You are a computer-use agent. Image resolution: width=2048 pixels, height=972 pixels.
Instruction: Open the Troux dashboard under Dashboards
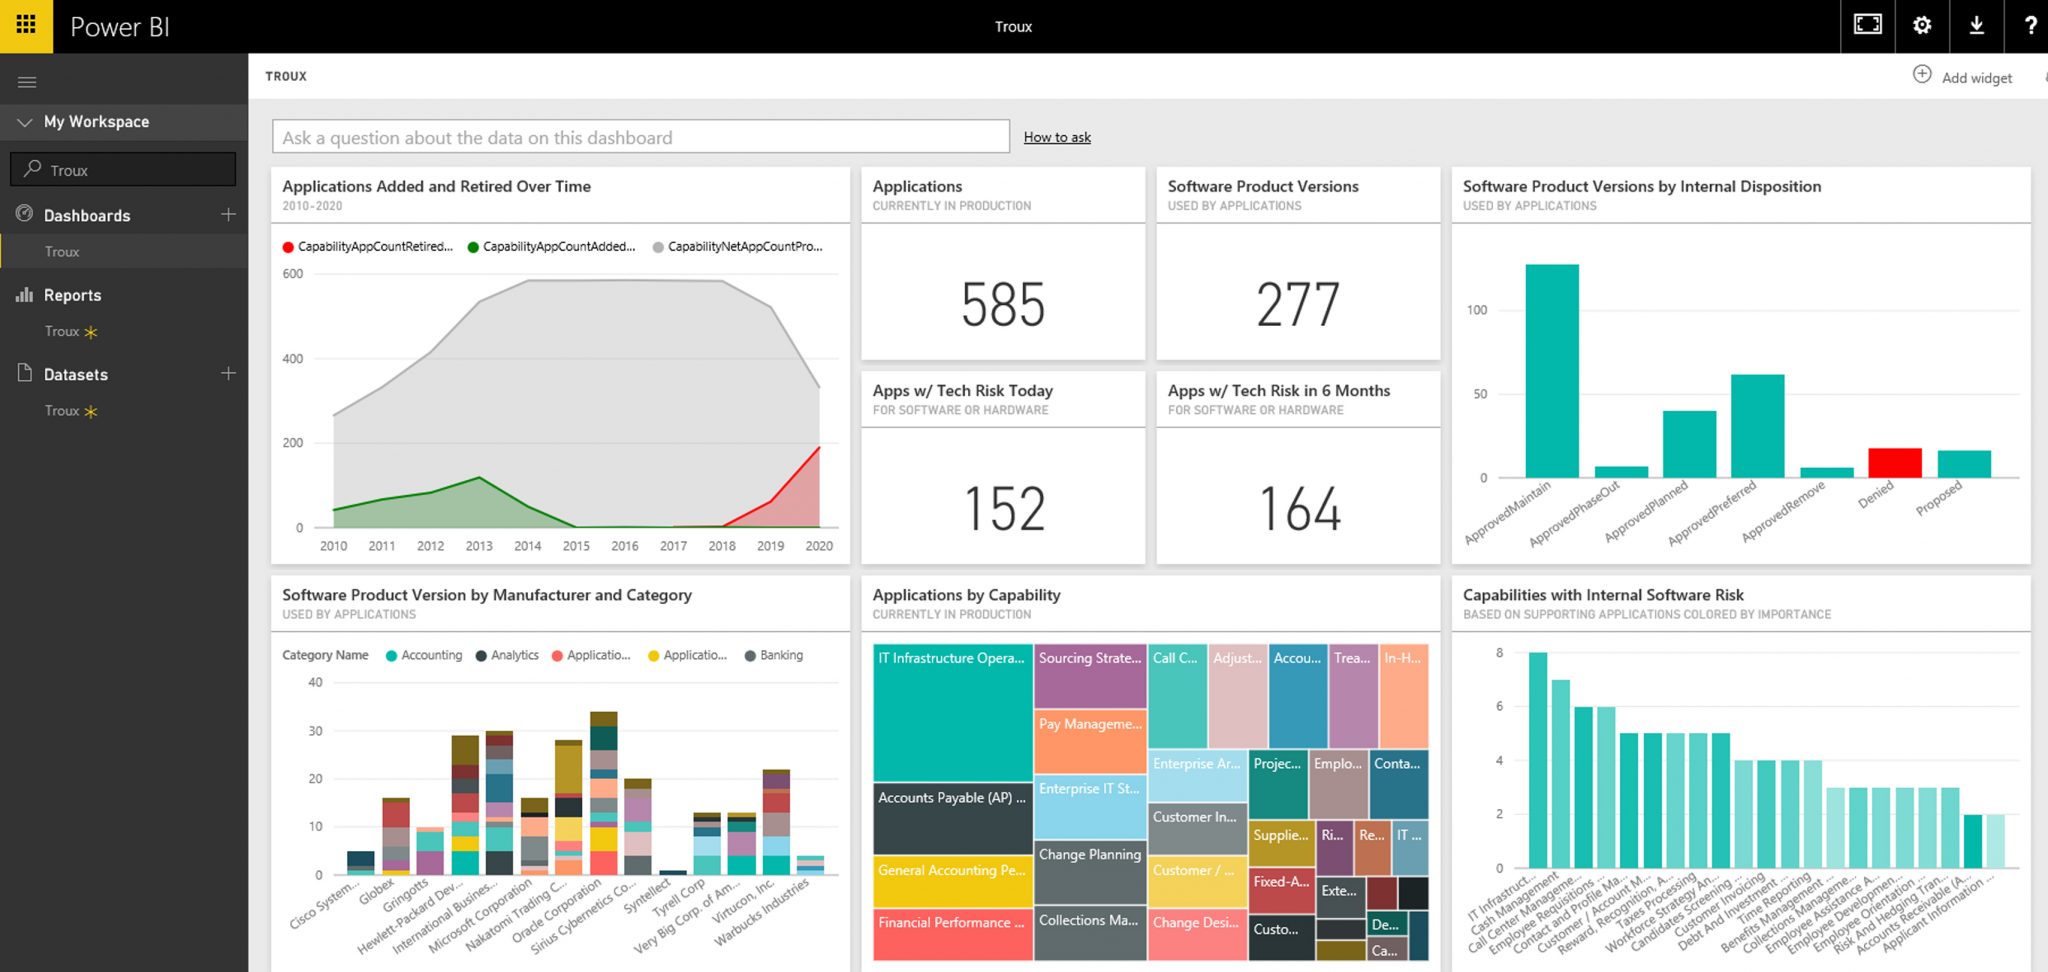(62, 251)
